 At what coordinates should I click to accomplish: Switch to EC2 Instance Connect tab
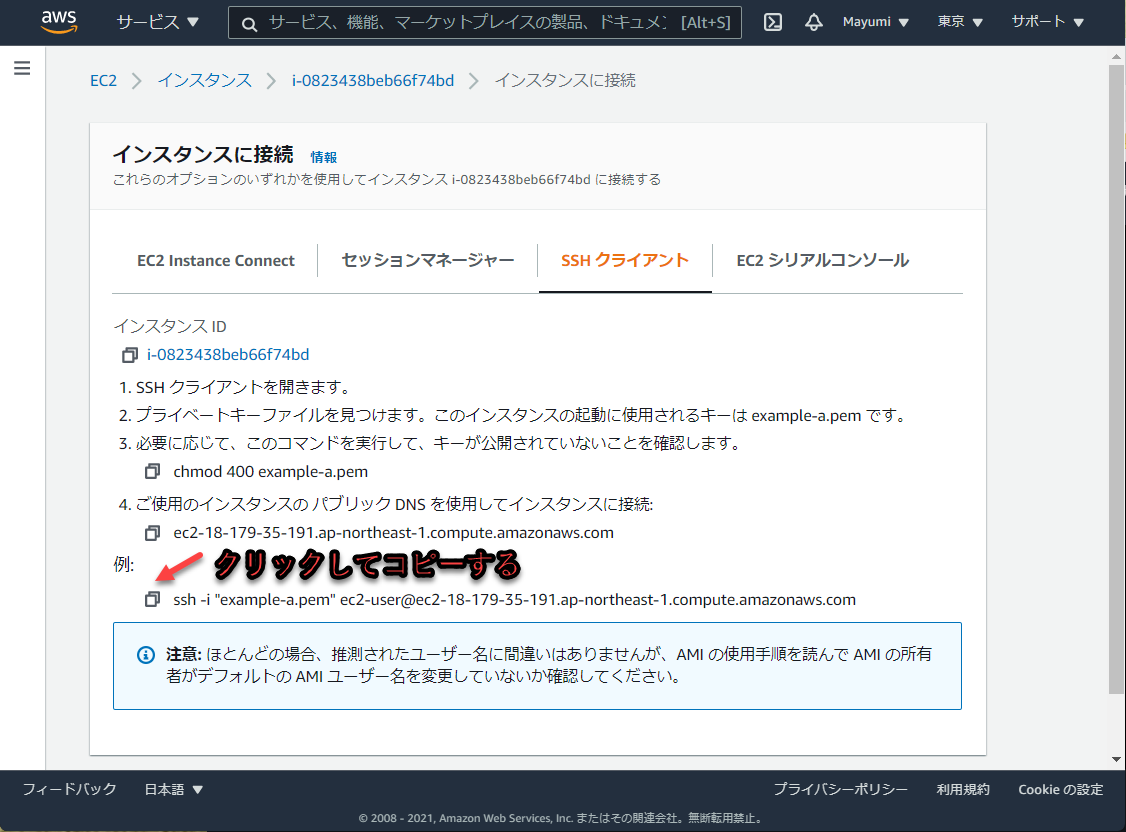[x=215, y=261]
